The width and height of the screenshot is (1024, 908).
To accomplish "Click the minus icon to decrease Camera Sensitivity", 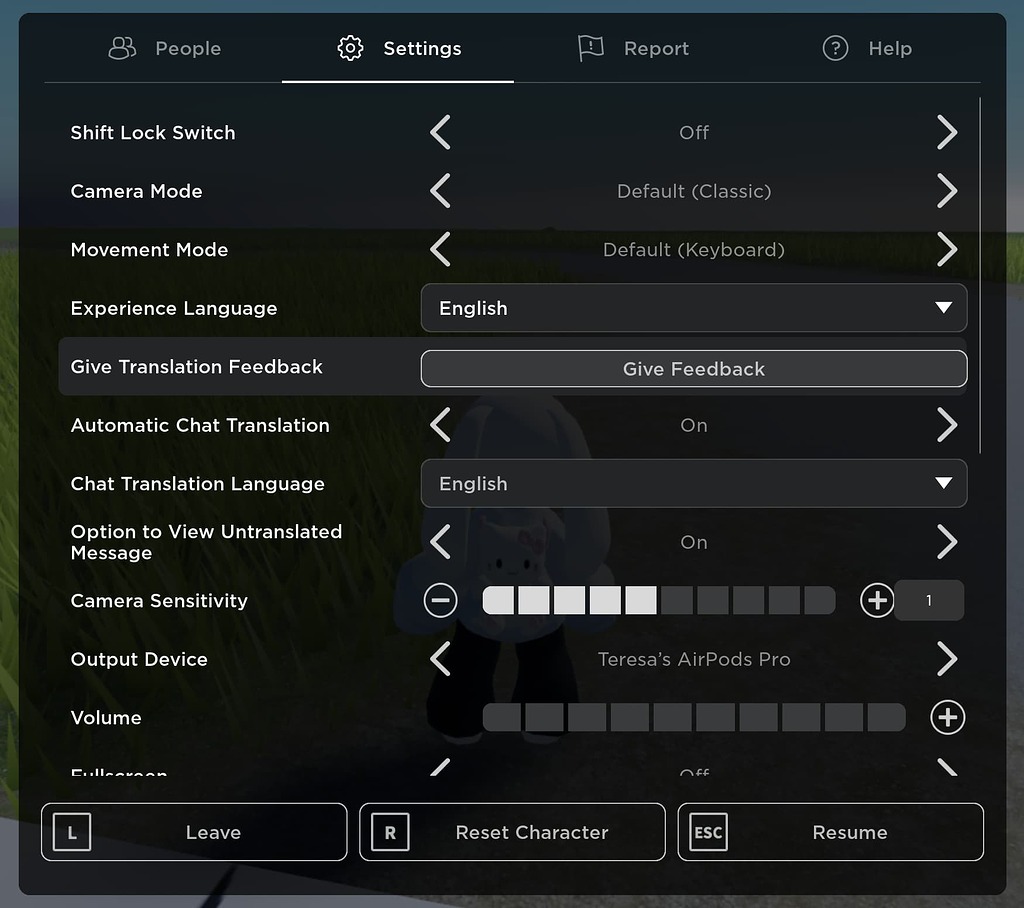I will click(x=440, y=600).
